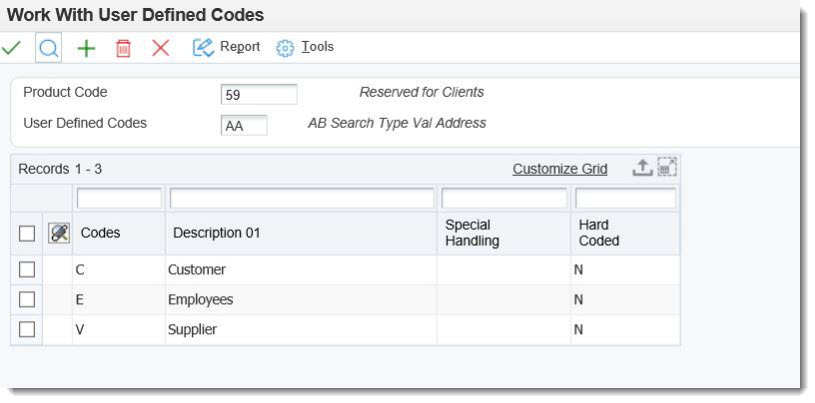Viewport: 815px width, 403px height.
Task: Click the red X Close icon
Action: coord(160,48)
